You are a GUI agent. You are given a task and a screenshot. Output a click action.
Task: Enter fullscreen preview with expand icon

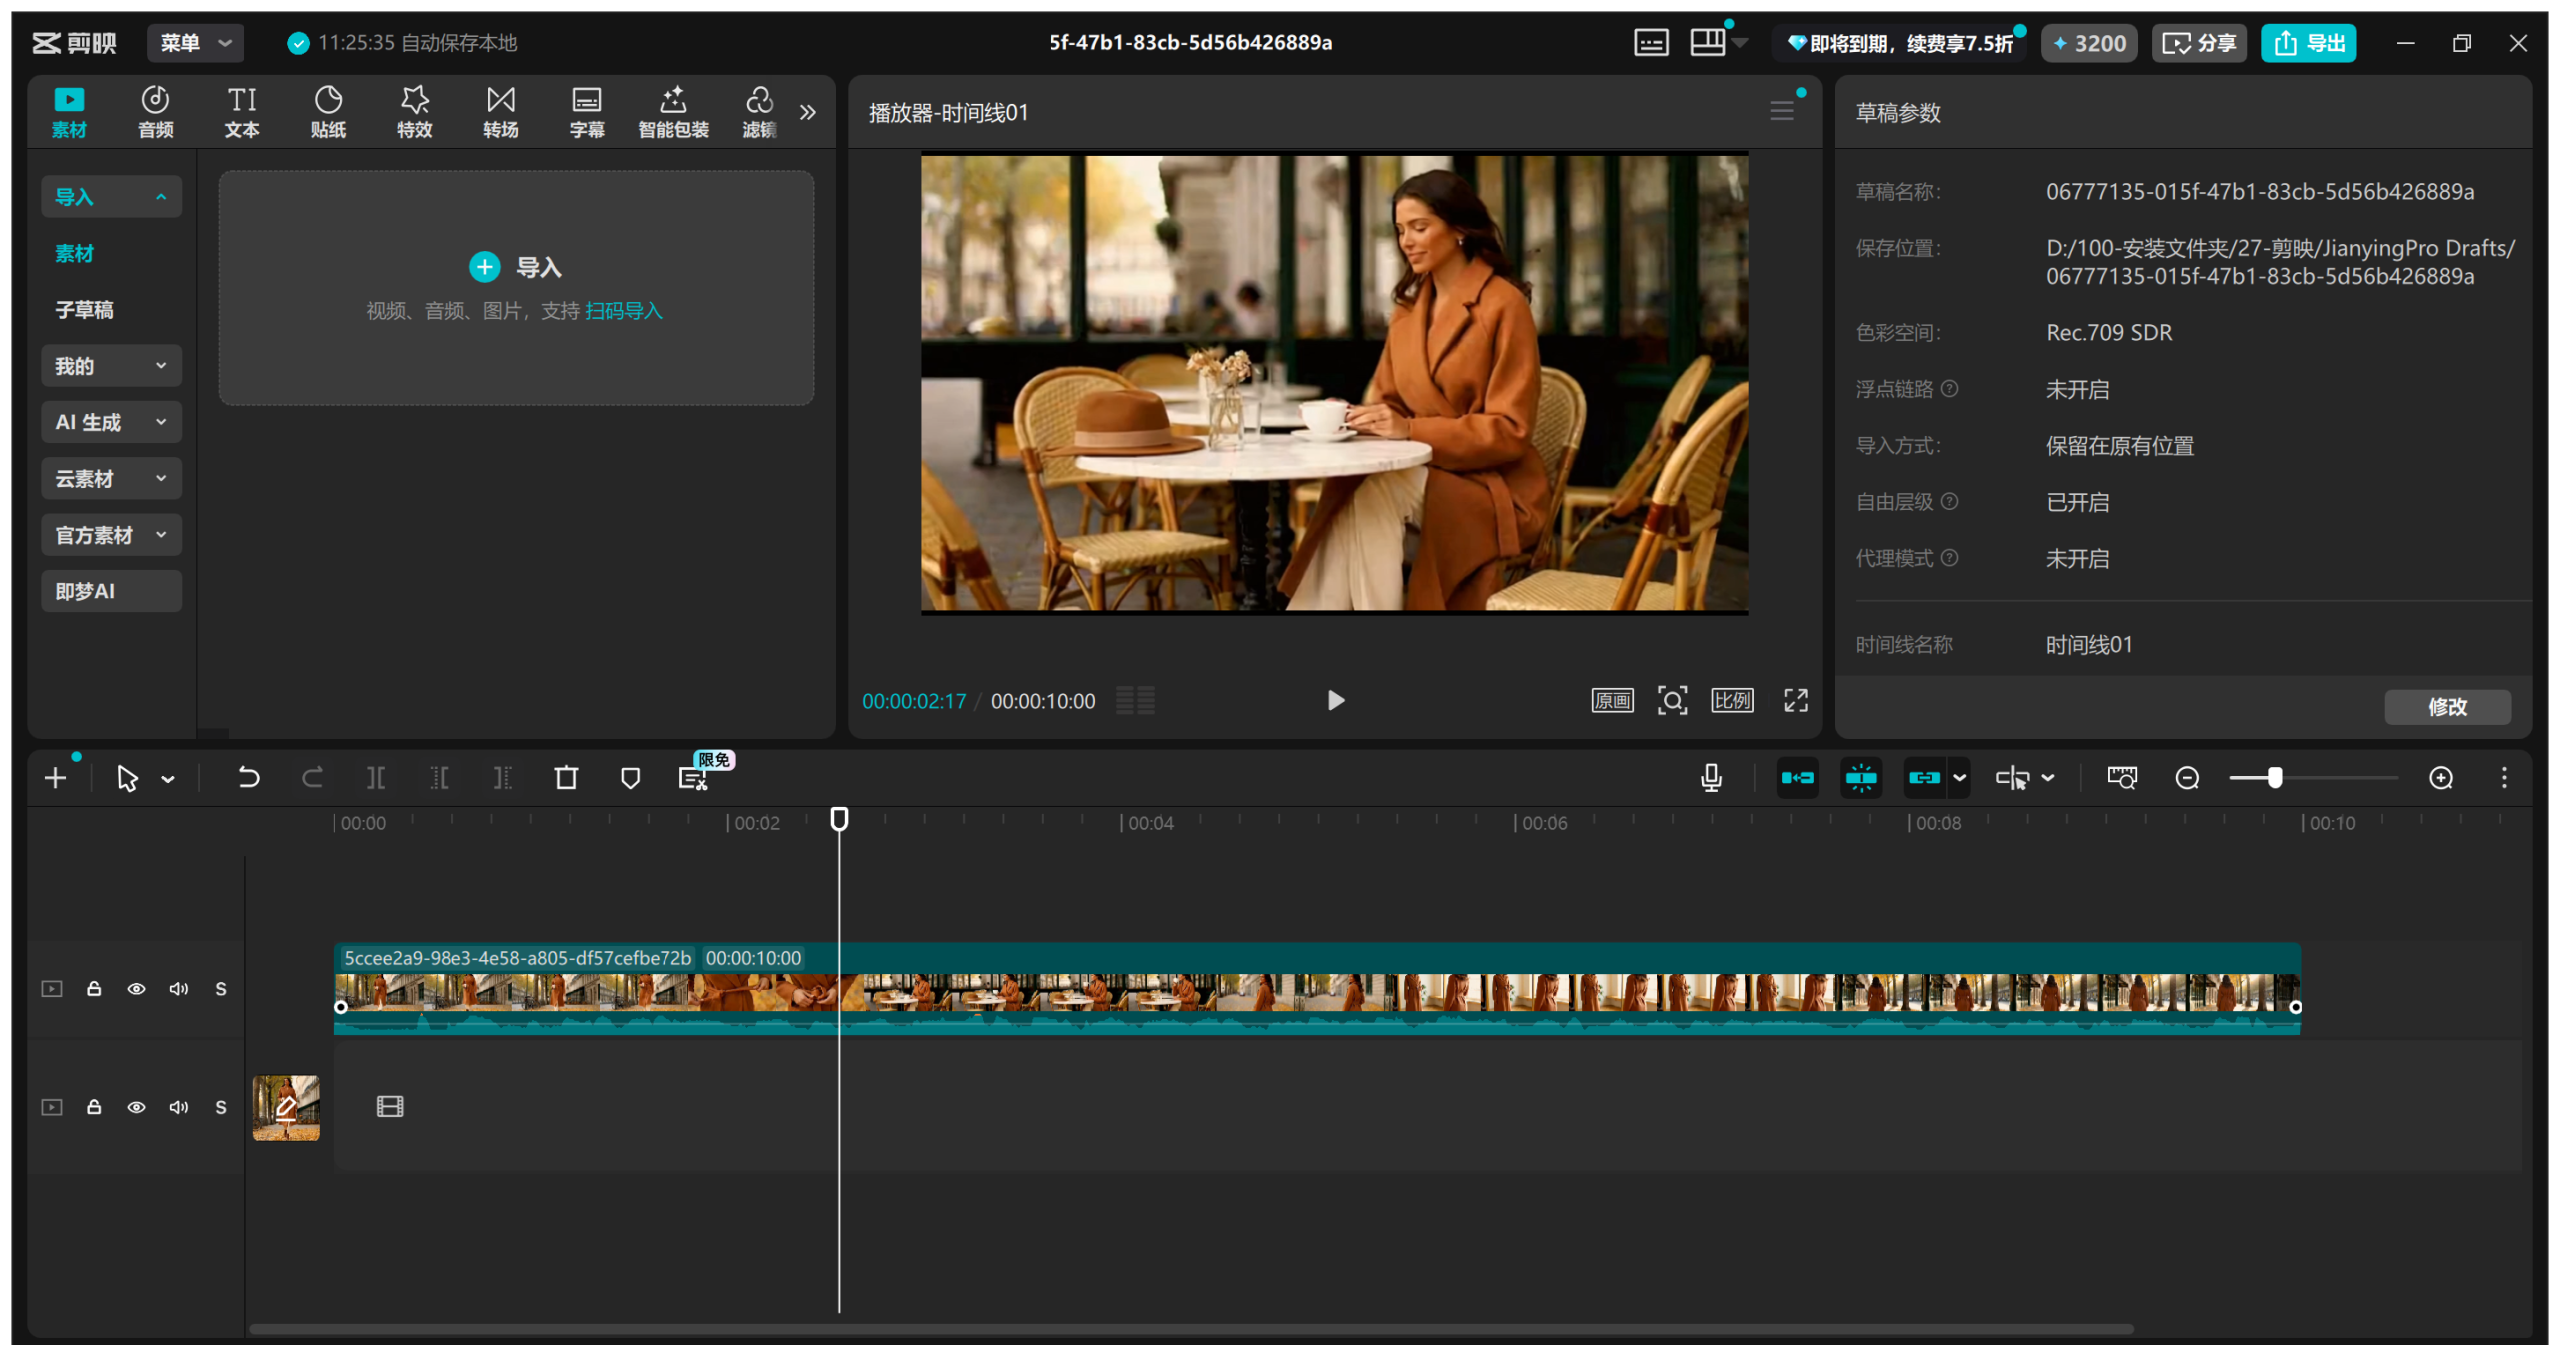1796,701
